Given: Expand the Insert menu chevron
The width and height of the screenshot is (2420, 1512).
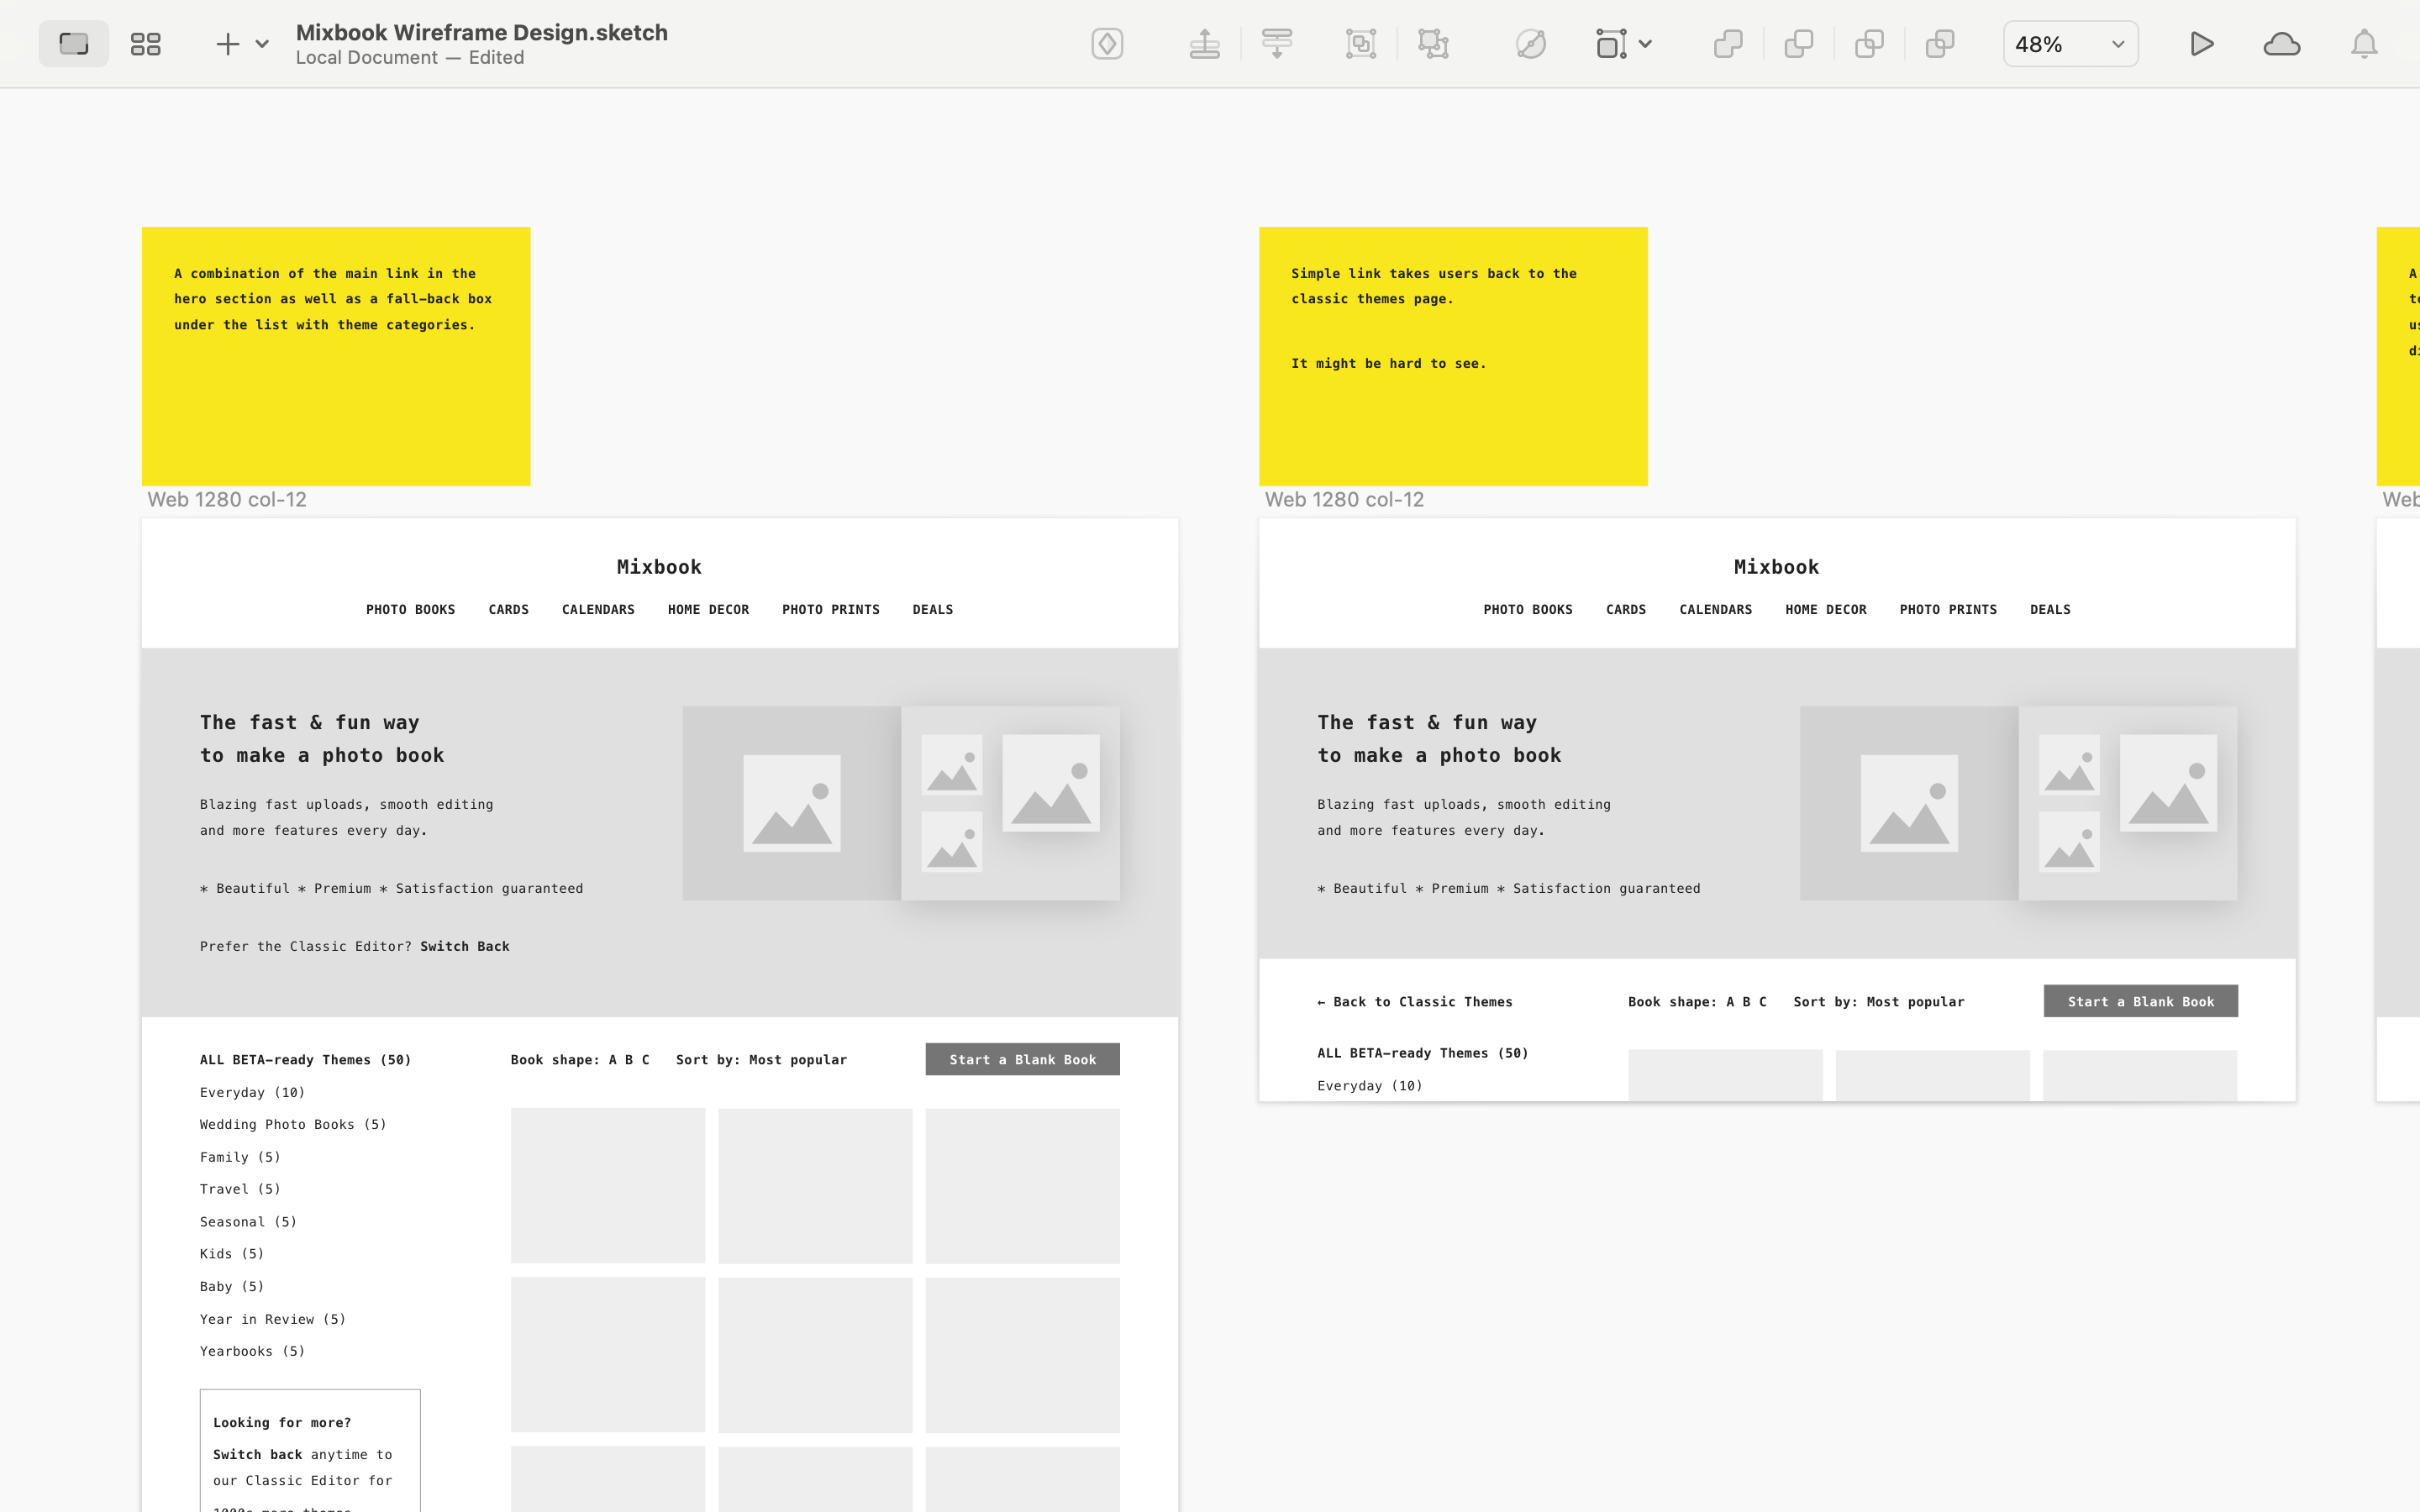Looking at the screenshot, I should tap(262, 44).
